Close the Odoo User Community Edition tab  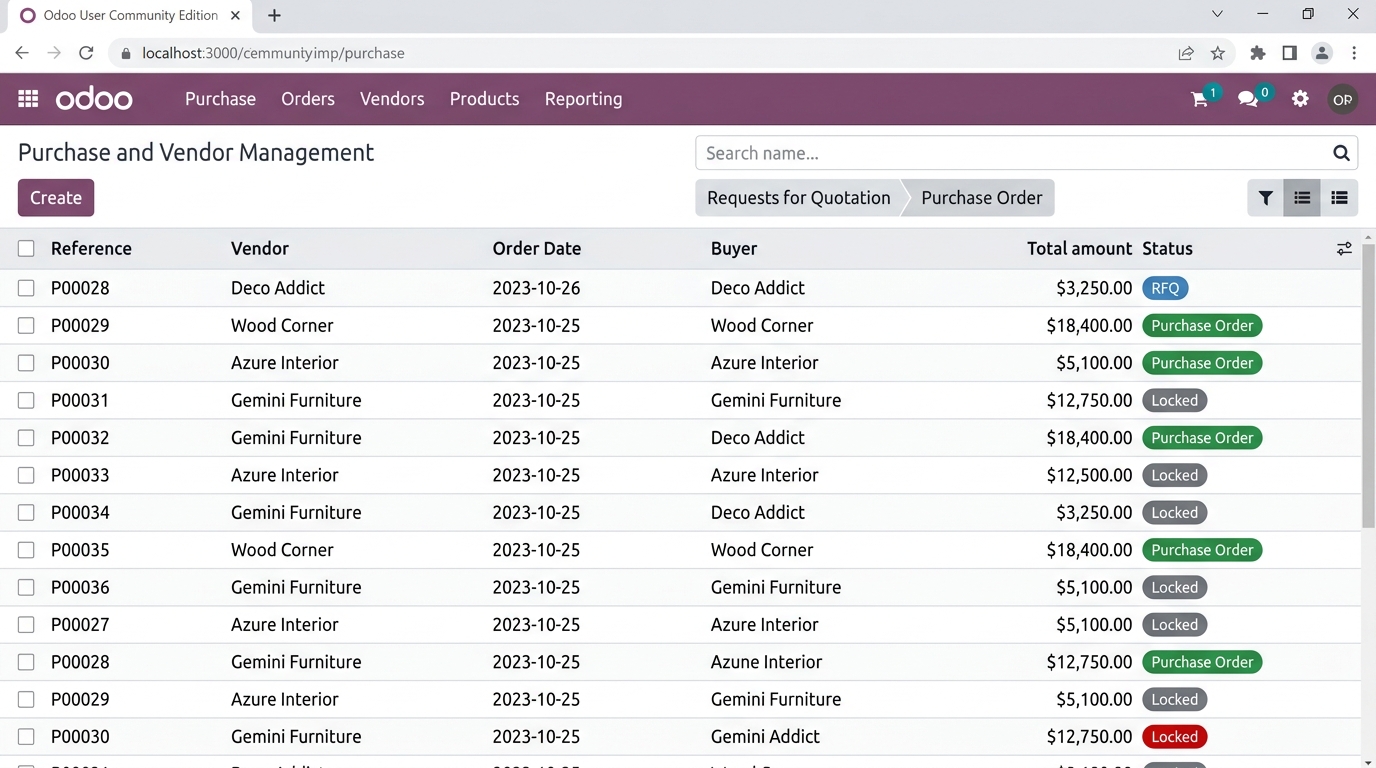click(236, 15)
